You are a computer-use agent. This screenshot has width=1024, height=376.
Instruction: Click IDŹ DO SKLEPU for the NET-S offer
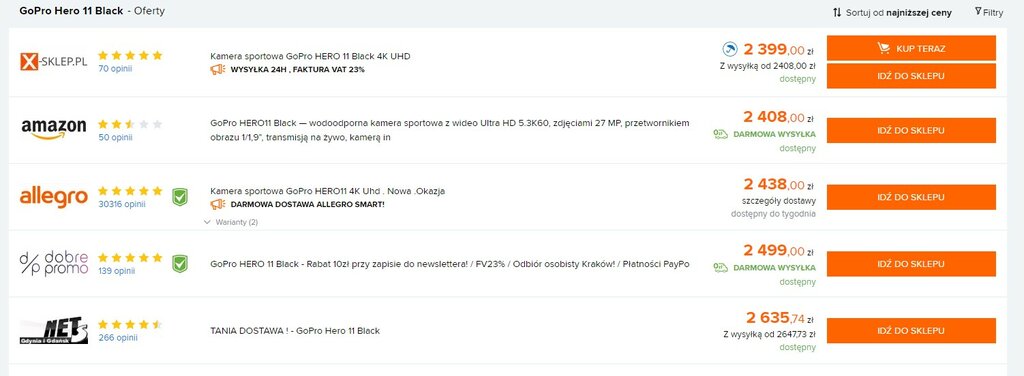[911, 330]
